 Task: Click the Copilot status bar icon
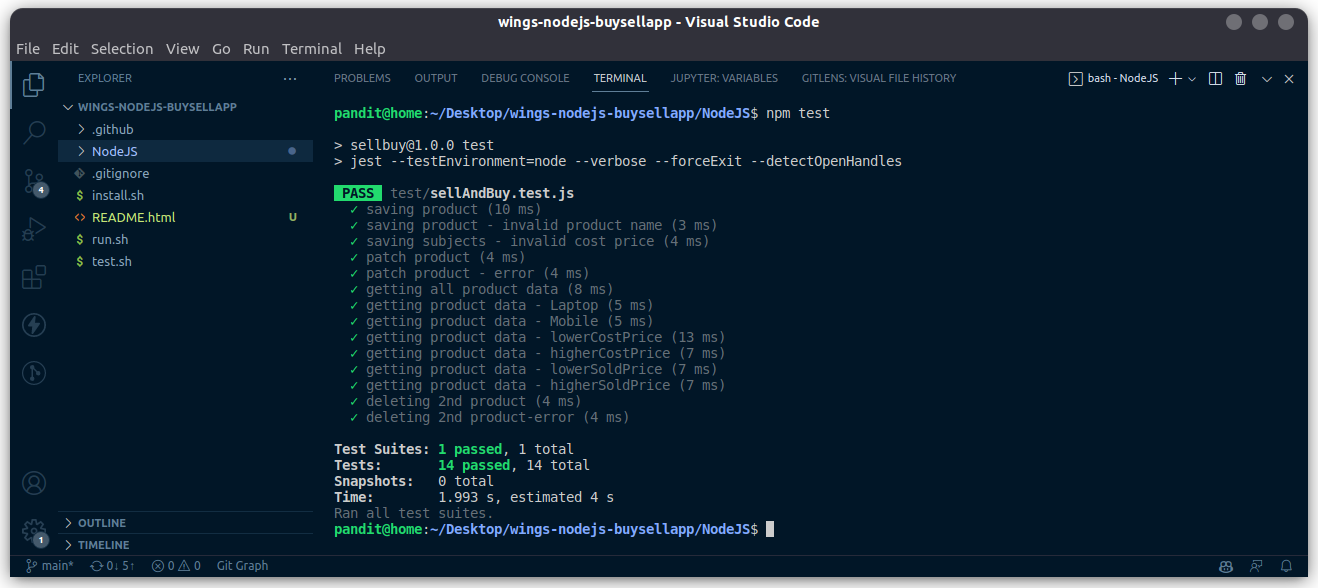click(x=1226, y=566)
